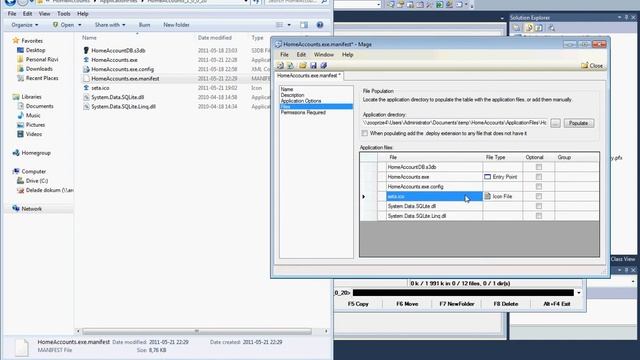Click the Close button on Mage toolbar

point(592,65)
